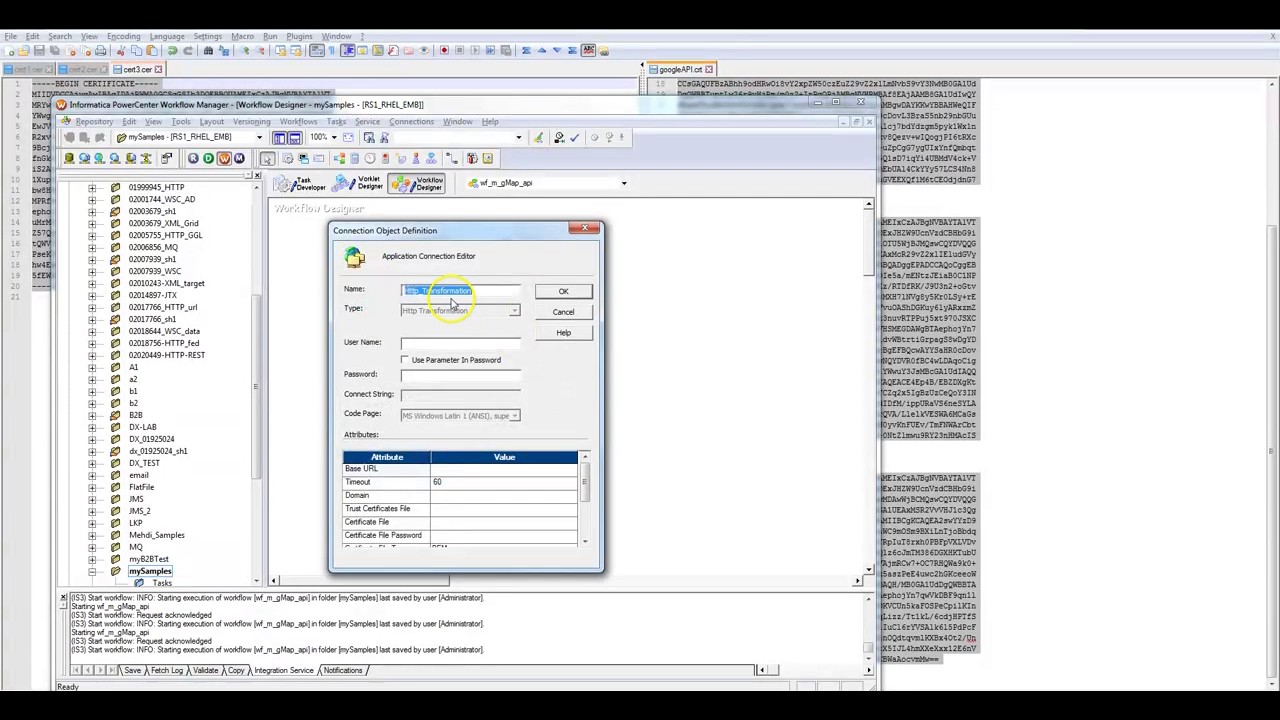Switch to googleAPI.crt tab in Notepad++

point(680,69)
